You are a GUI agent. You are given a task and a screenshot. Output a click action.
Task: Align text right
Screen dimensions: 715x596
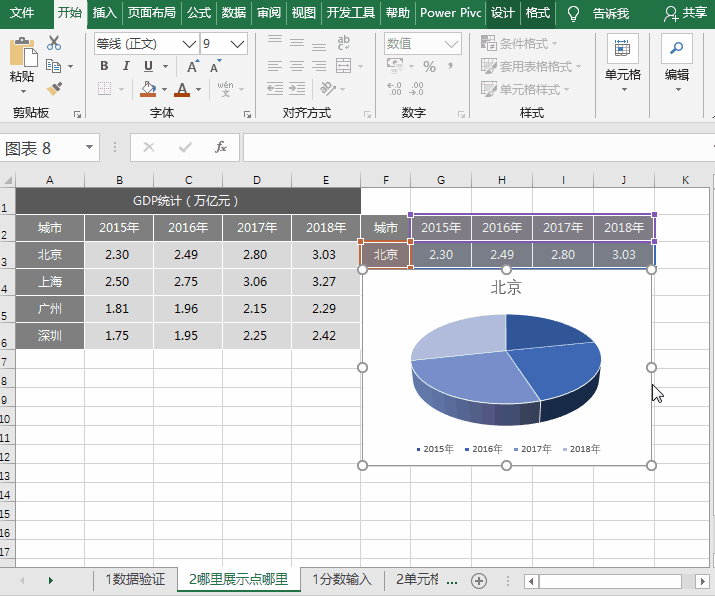pyautogui.click(x=319, y=66)
